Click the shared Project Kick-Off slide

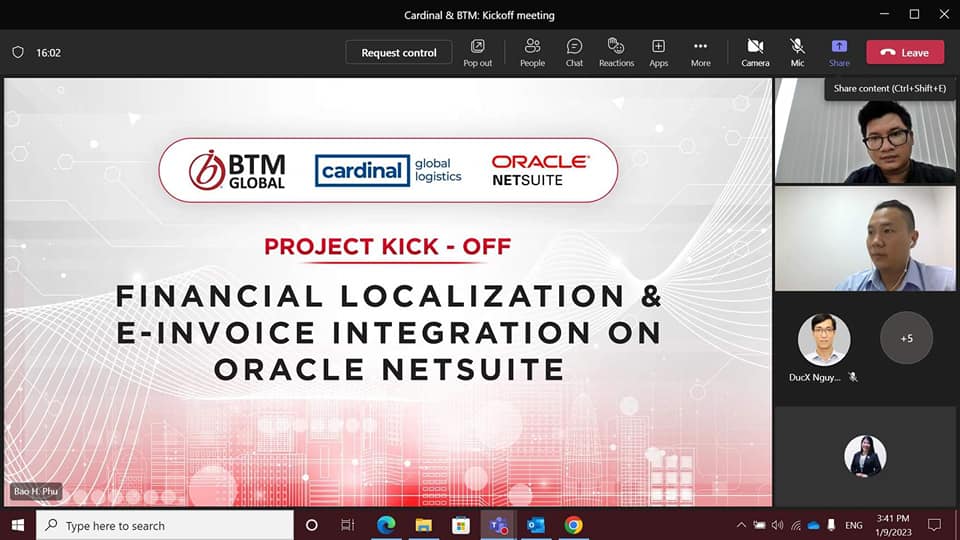click(x=388, y=292)
